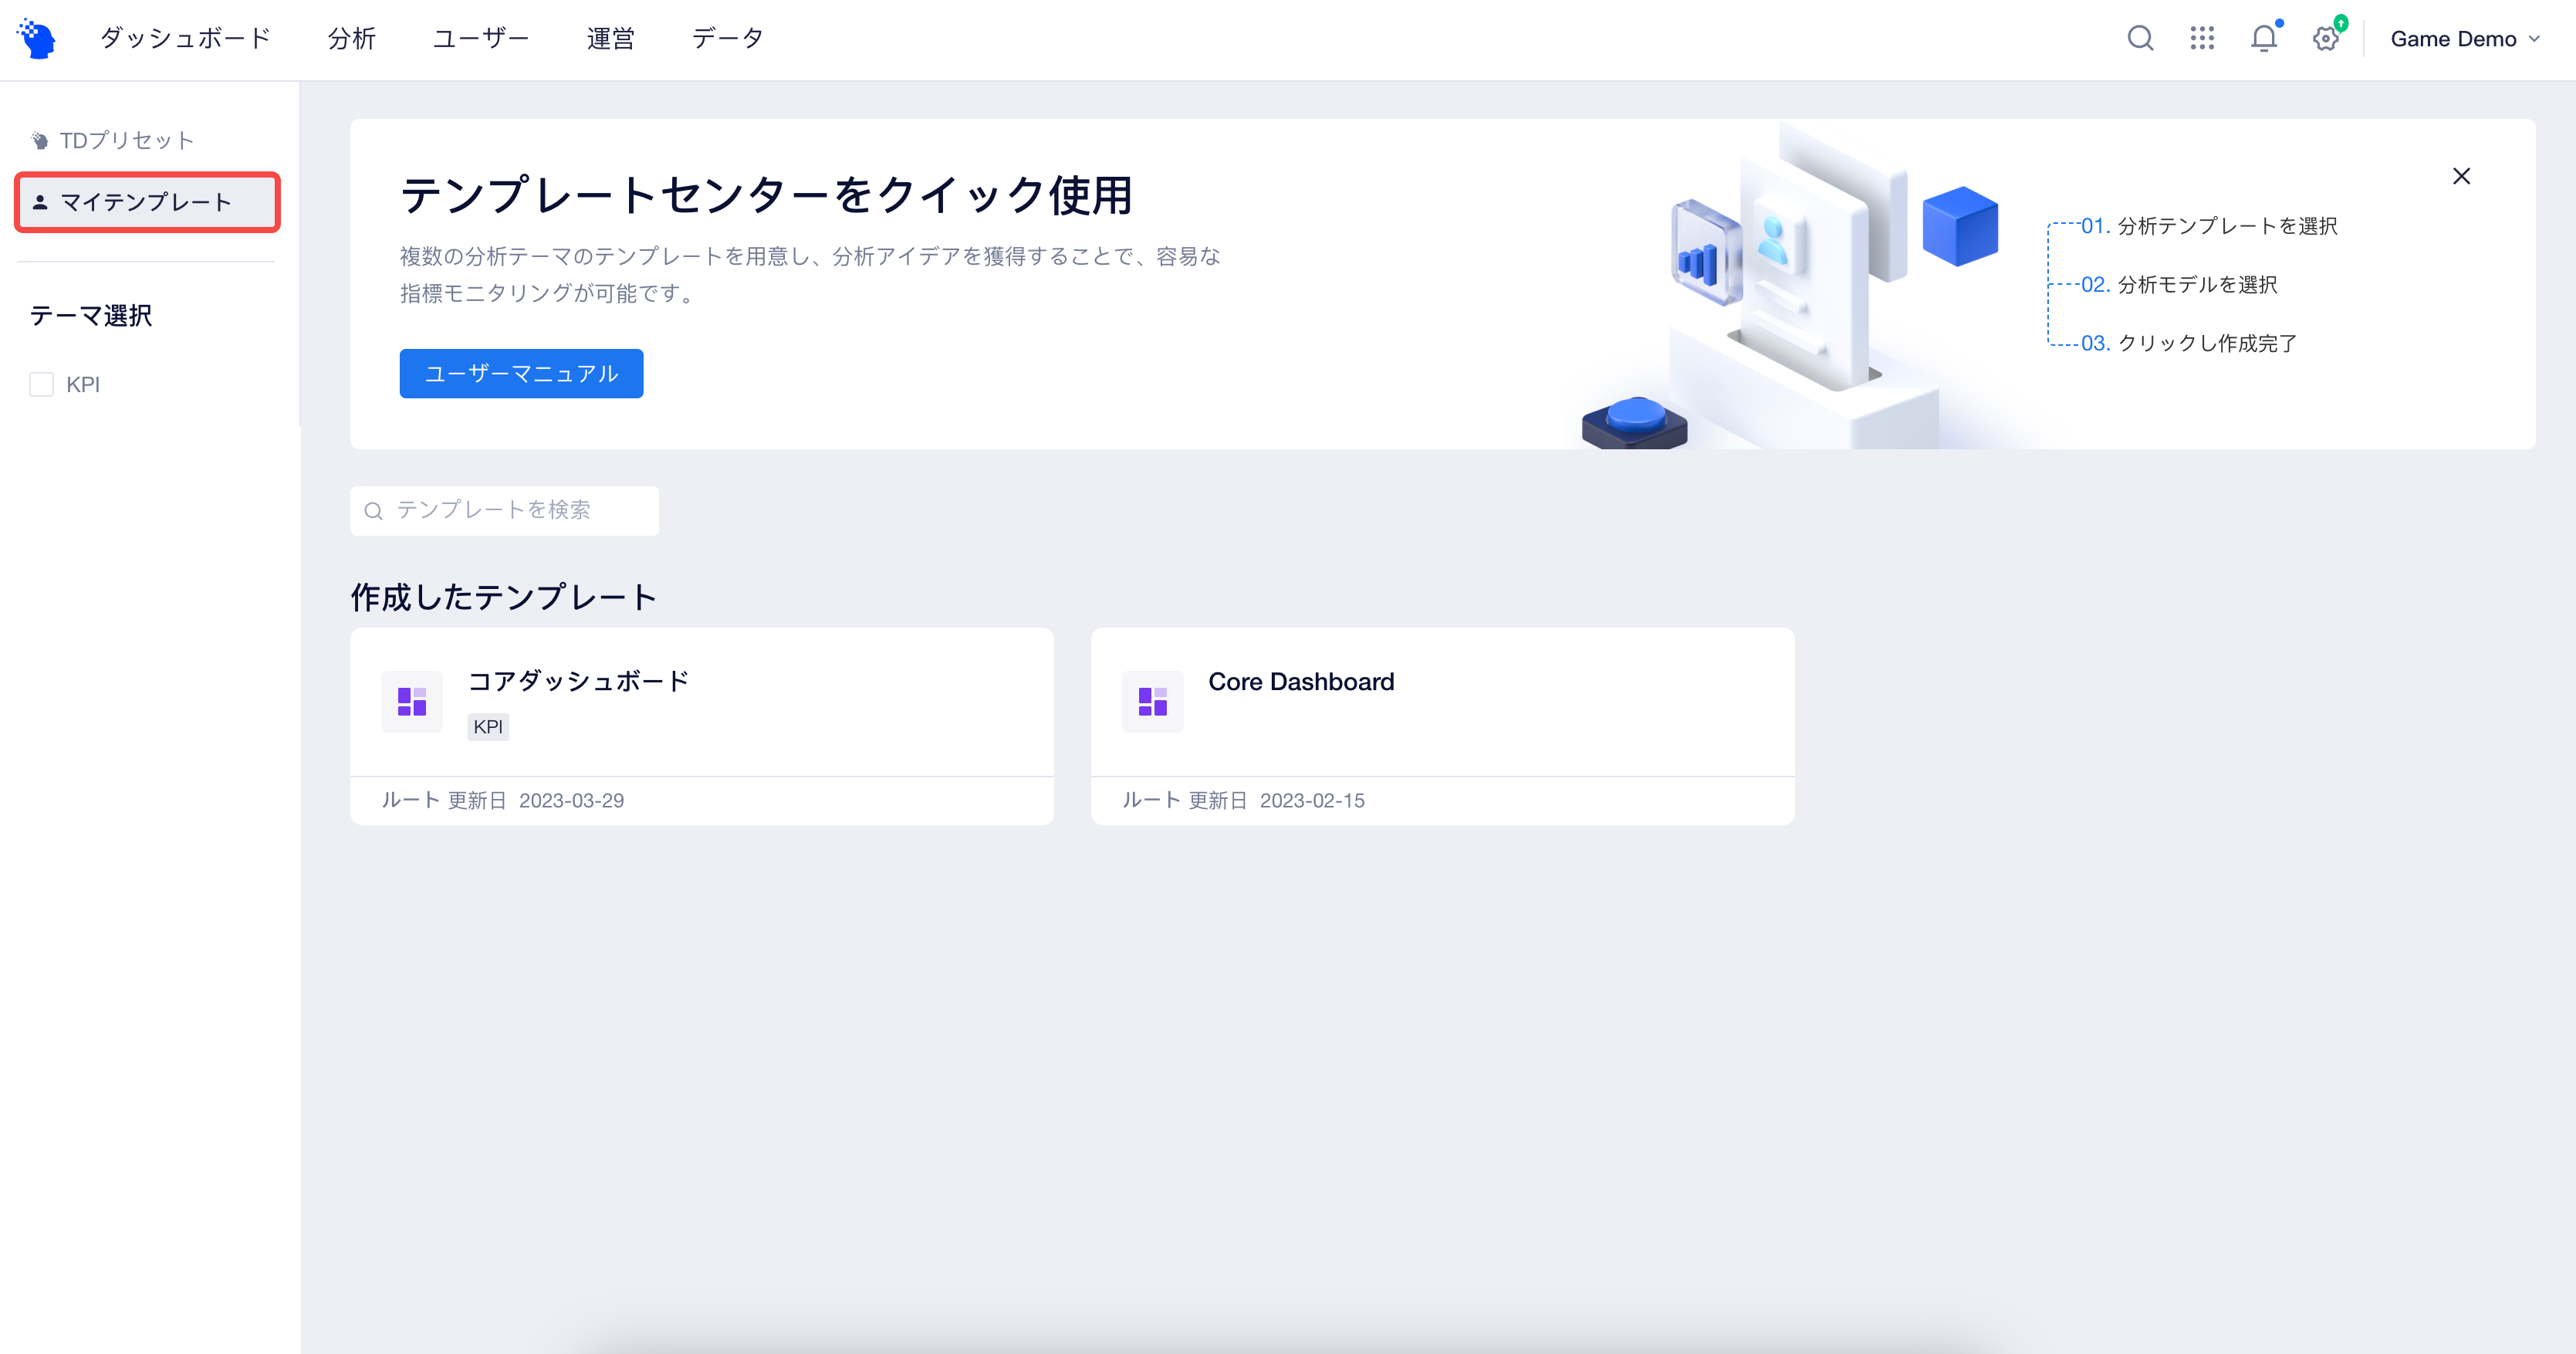2576x1354 pixels.
Task: Open the 分析 menu
Action: coord(352,38)
